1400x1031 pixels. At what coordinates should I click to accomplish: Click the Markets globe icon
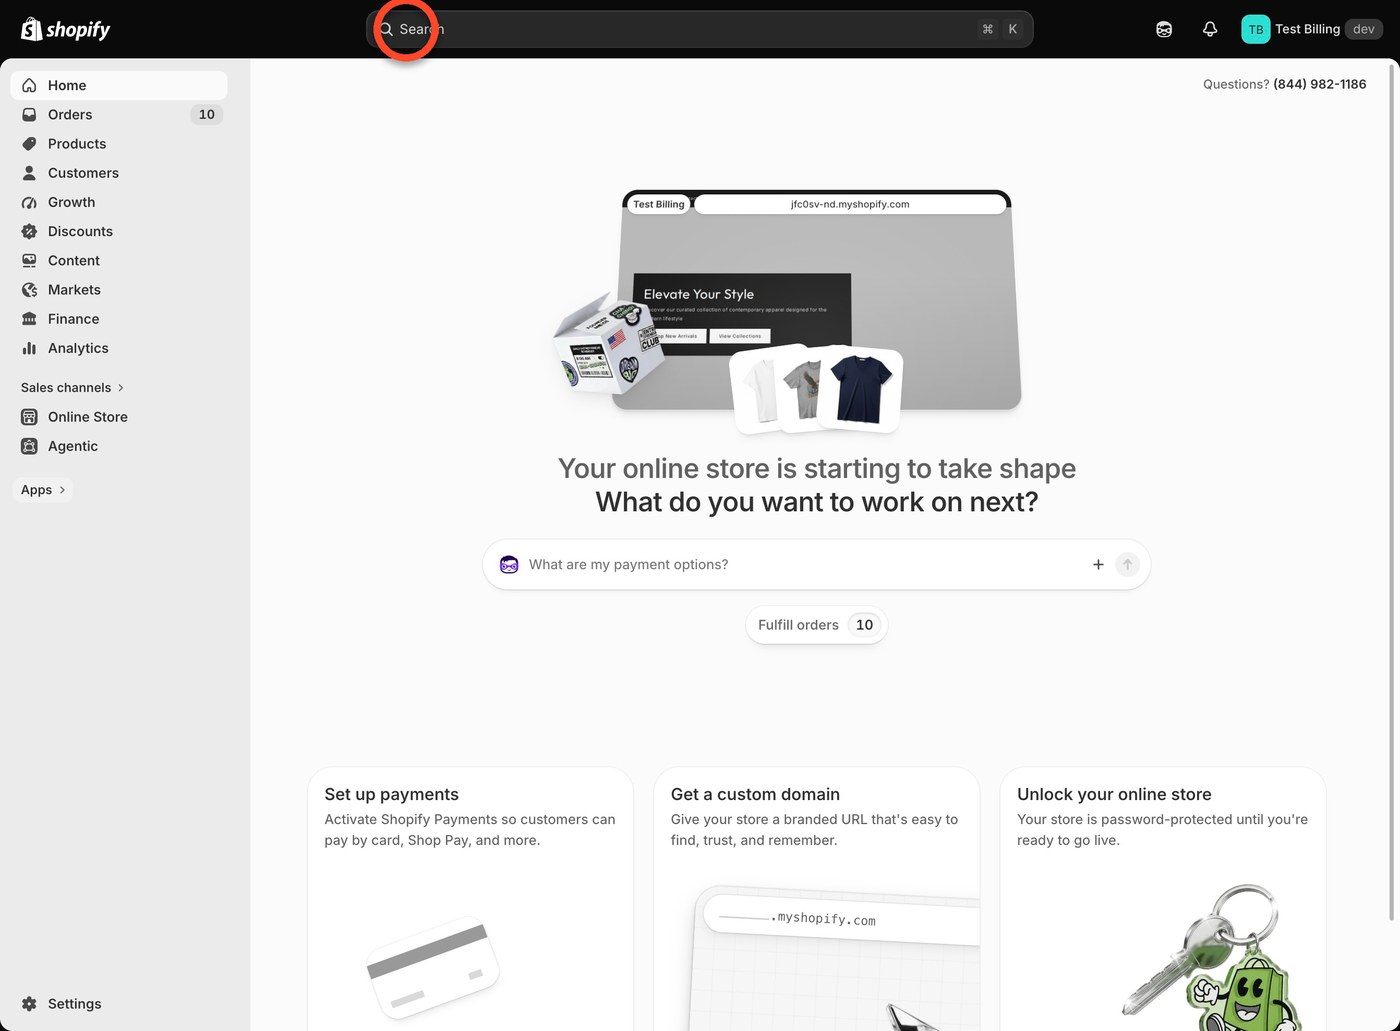click(x=29, y=289)
